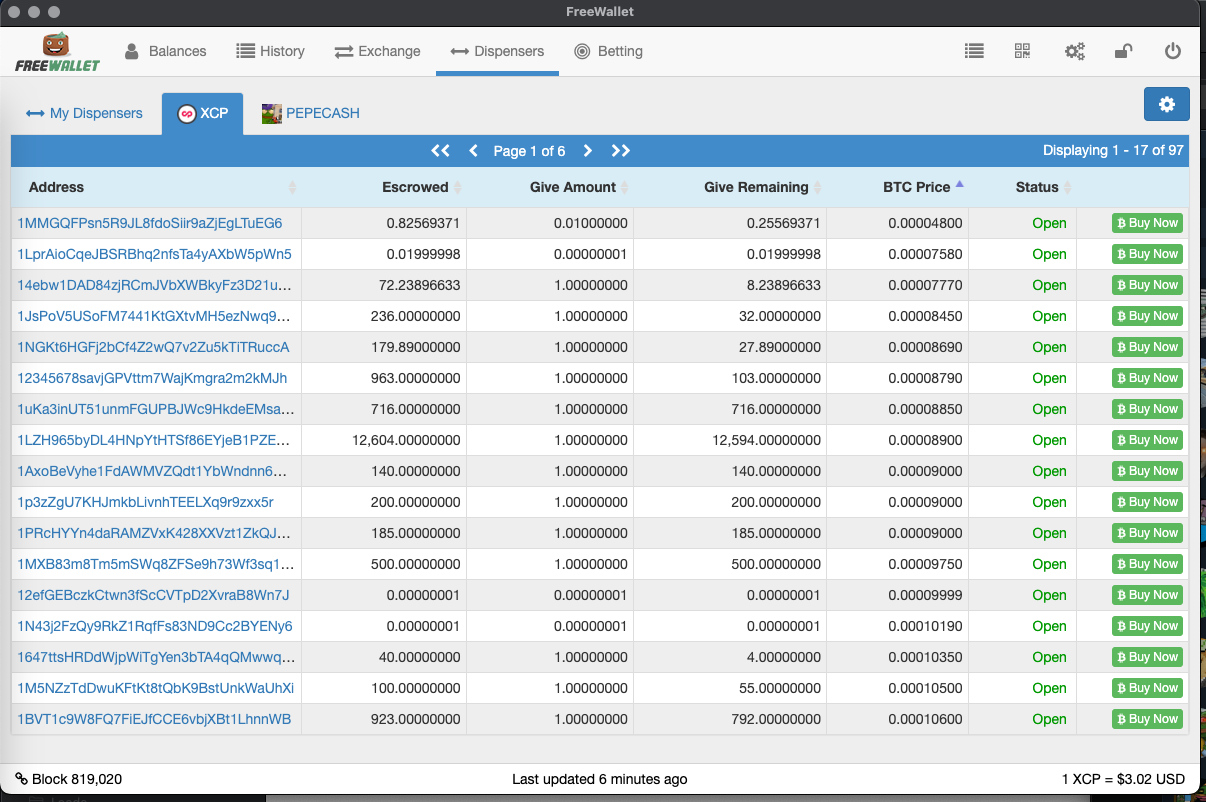Jump to last page of dispensers

click(x=621, y=151)
